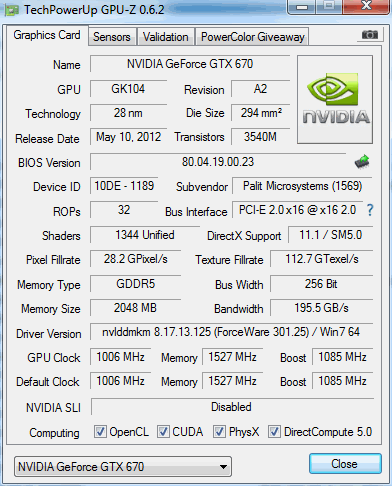The image size is (392, 486).
Task: Toggle the DirectCompute 5.0 checkbox
Action: 274,431
